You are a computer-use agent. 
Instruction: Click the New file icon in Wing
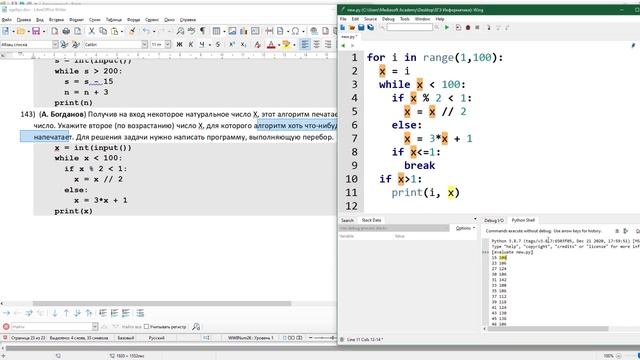pos(342,27)
